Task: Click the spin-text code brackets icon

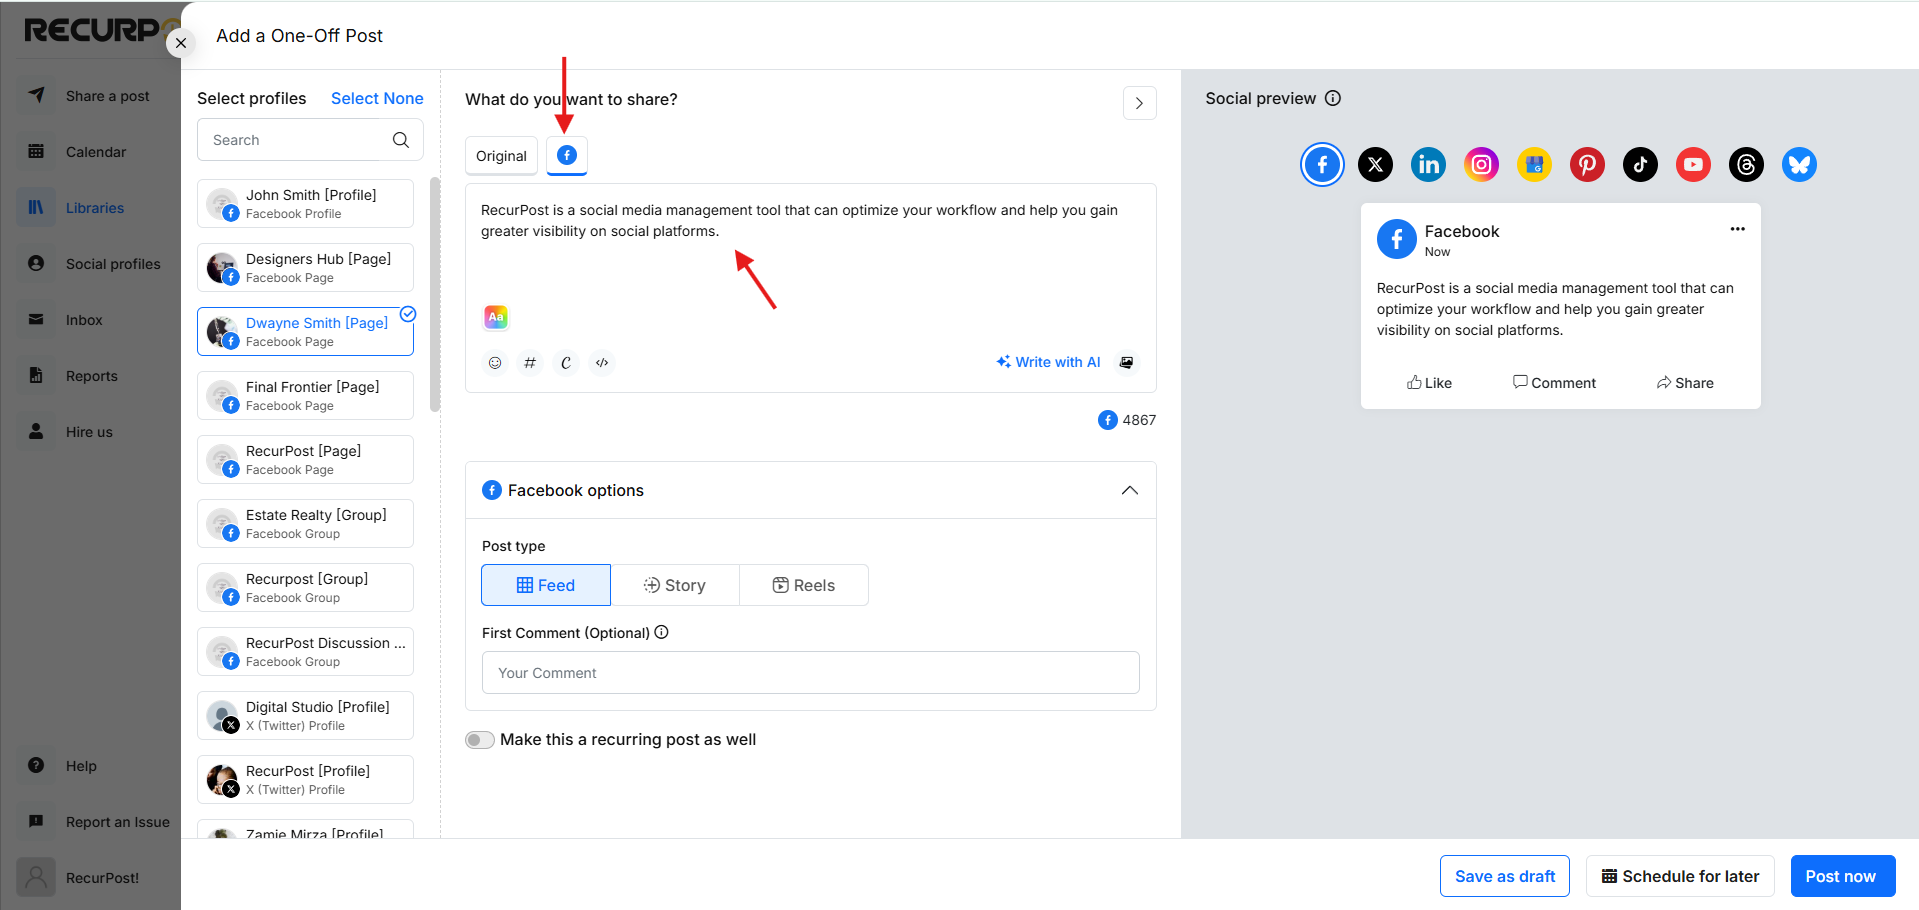Action: click(602, 363)
